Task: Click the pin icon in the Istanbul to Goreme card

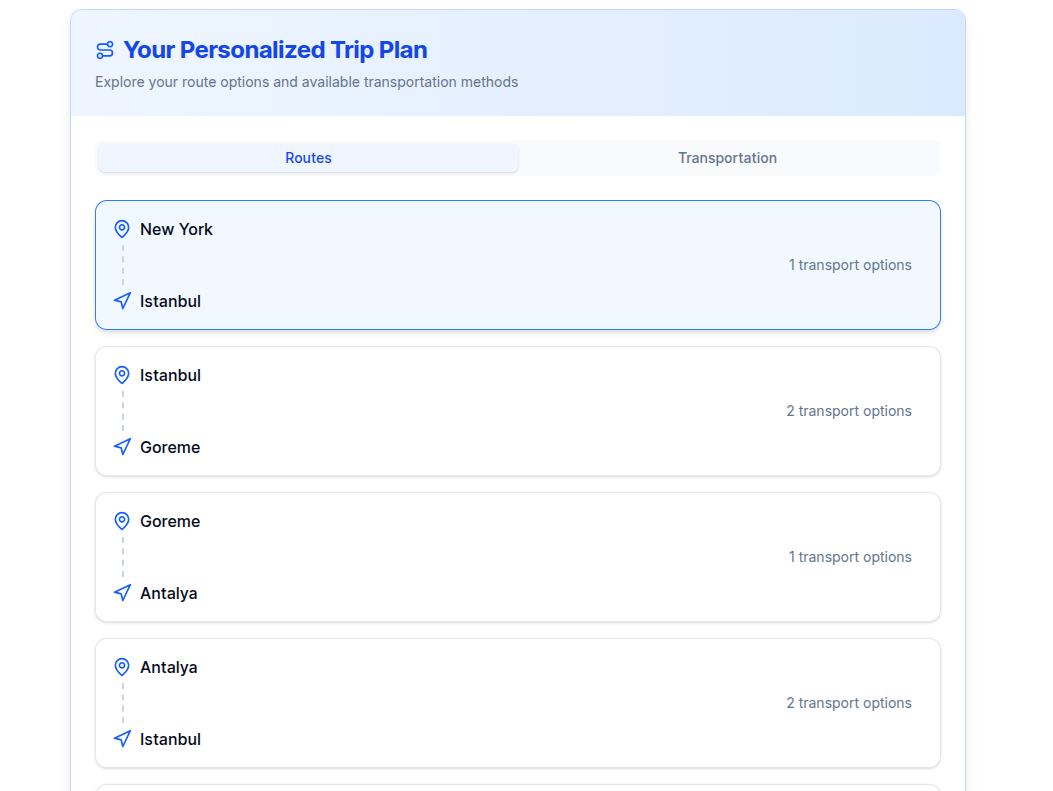Action: click(x=122, y=375)
